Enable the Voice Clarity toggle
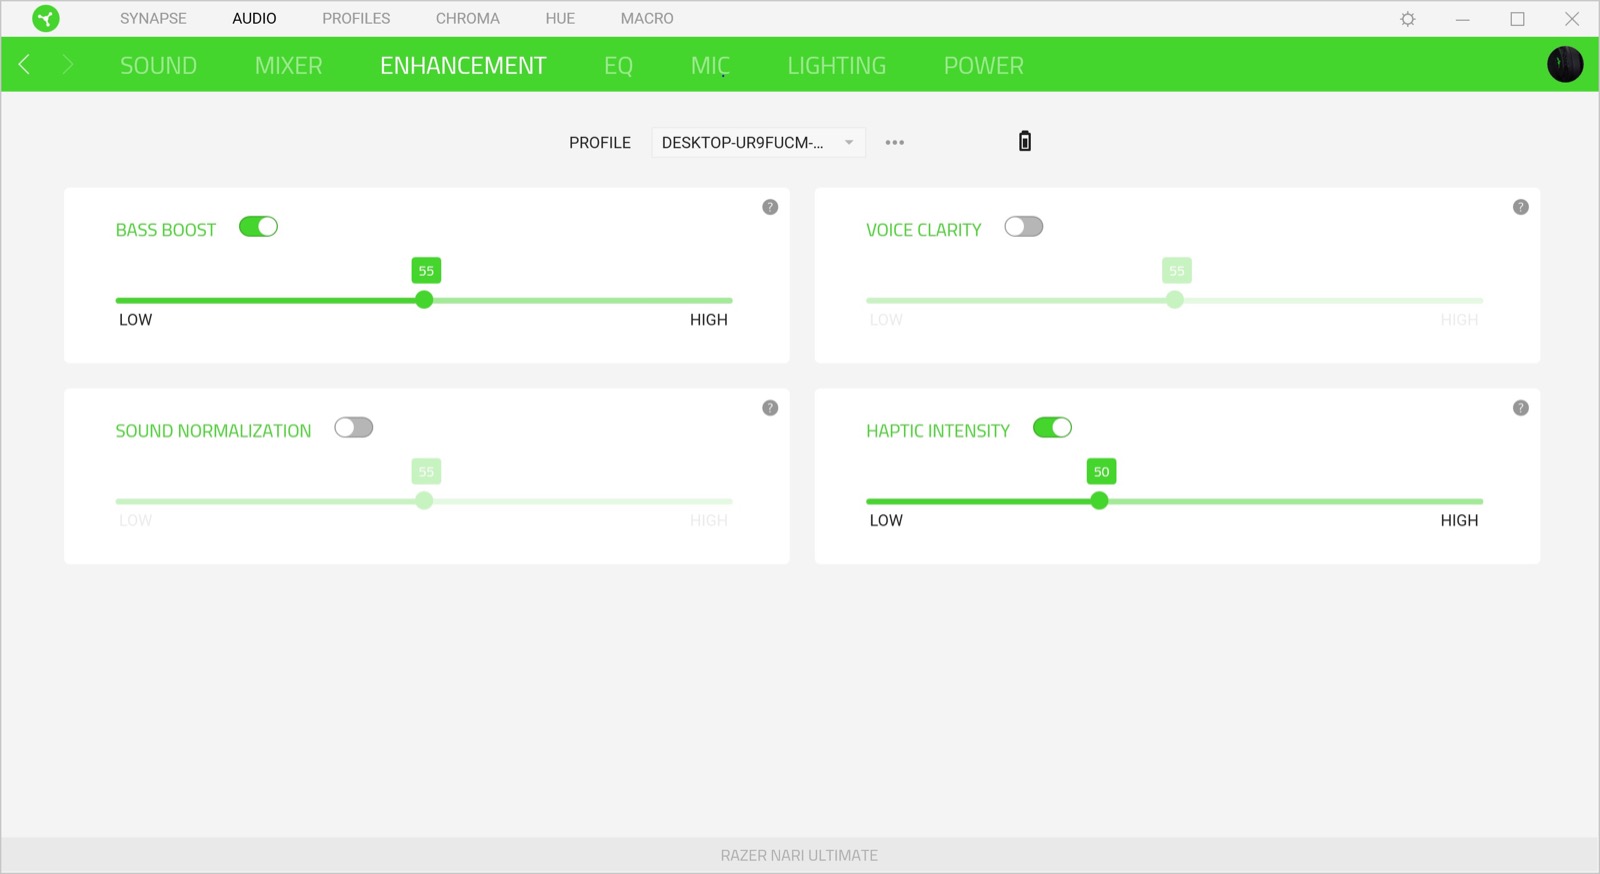1600x874 pixels. pyautogui.click(x=1024, y=227)
